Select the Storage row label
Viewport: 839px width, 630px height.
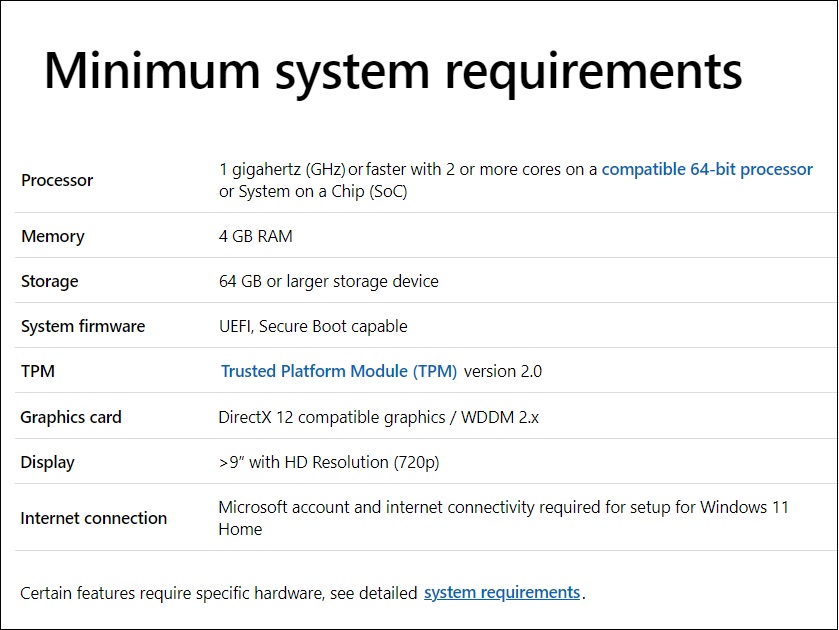tap(50, 282)
